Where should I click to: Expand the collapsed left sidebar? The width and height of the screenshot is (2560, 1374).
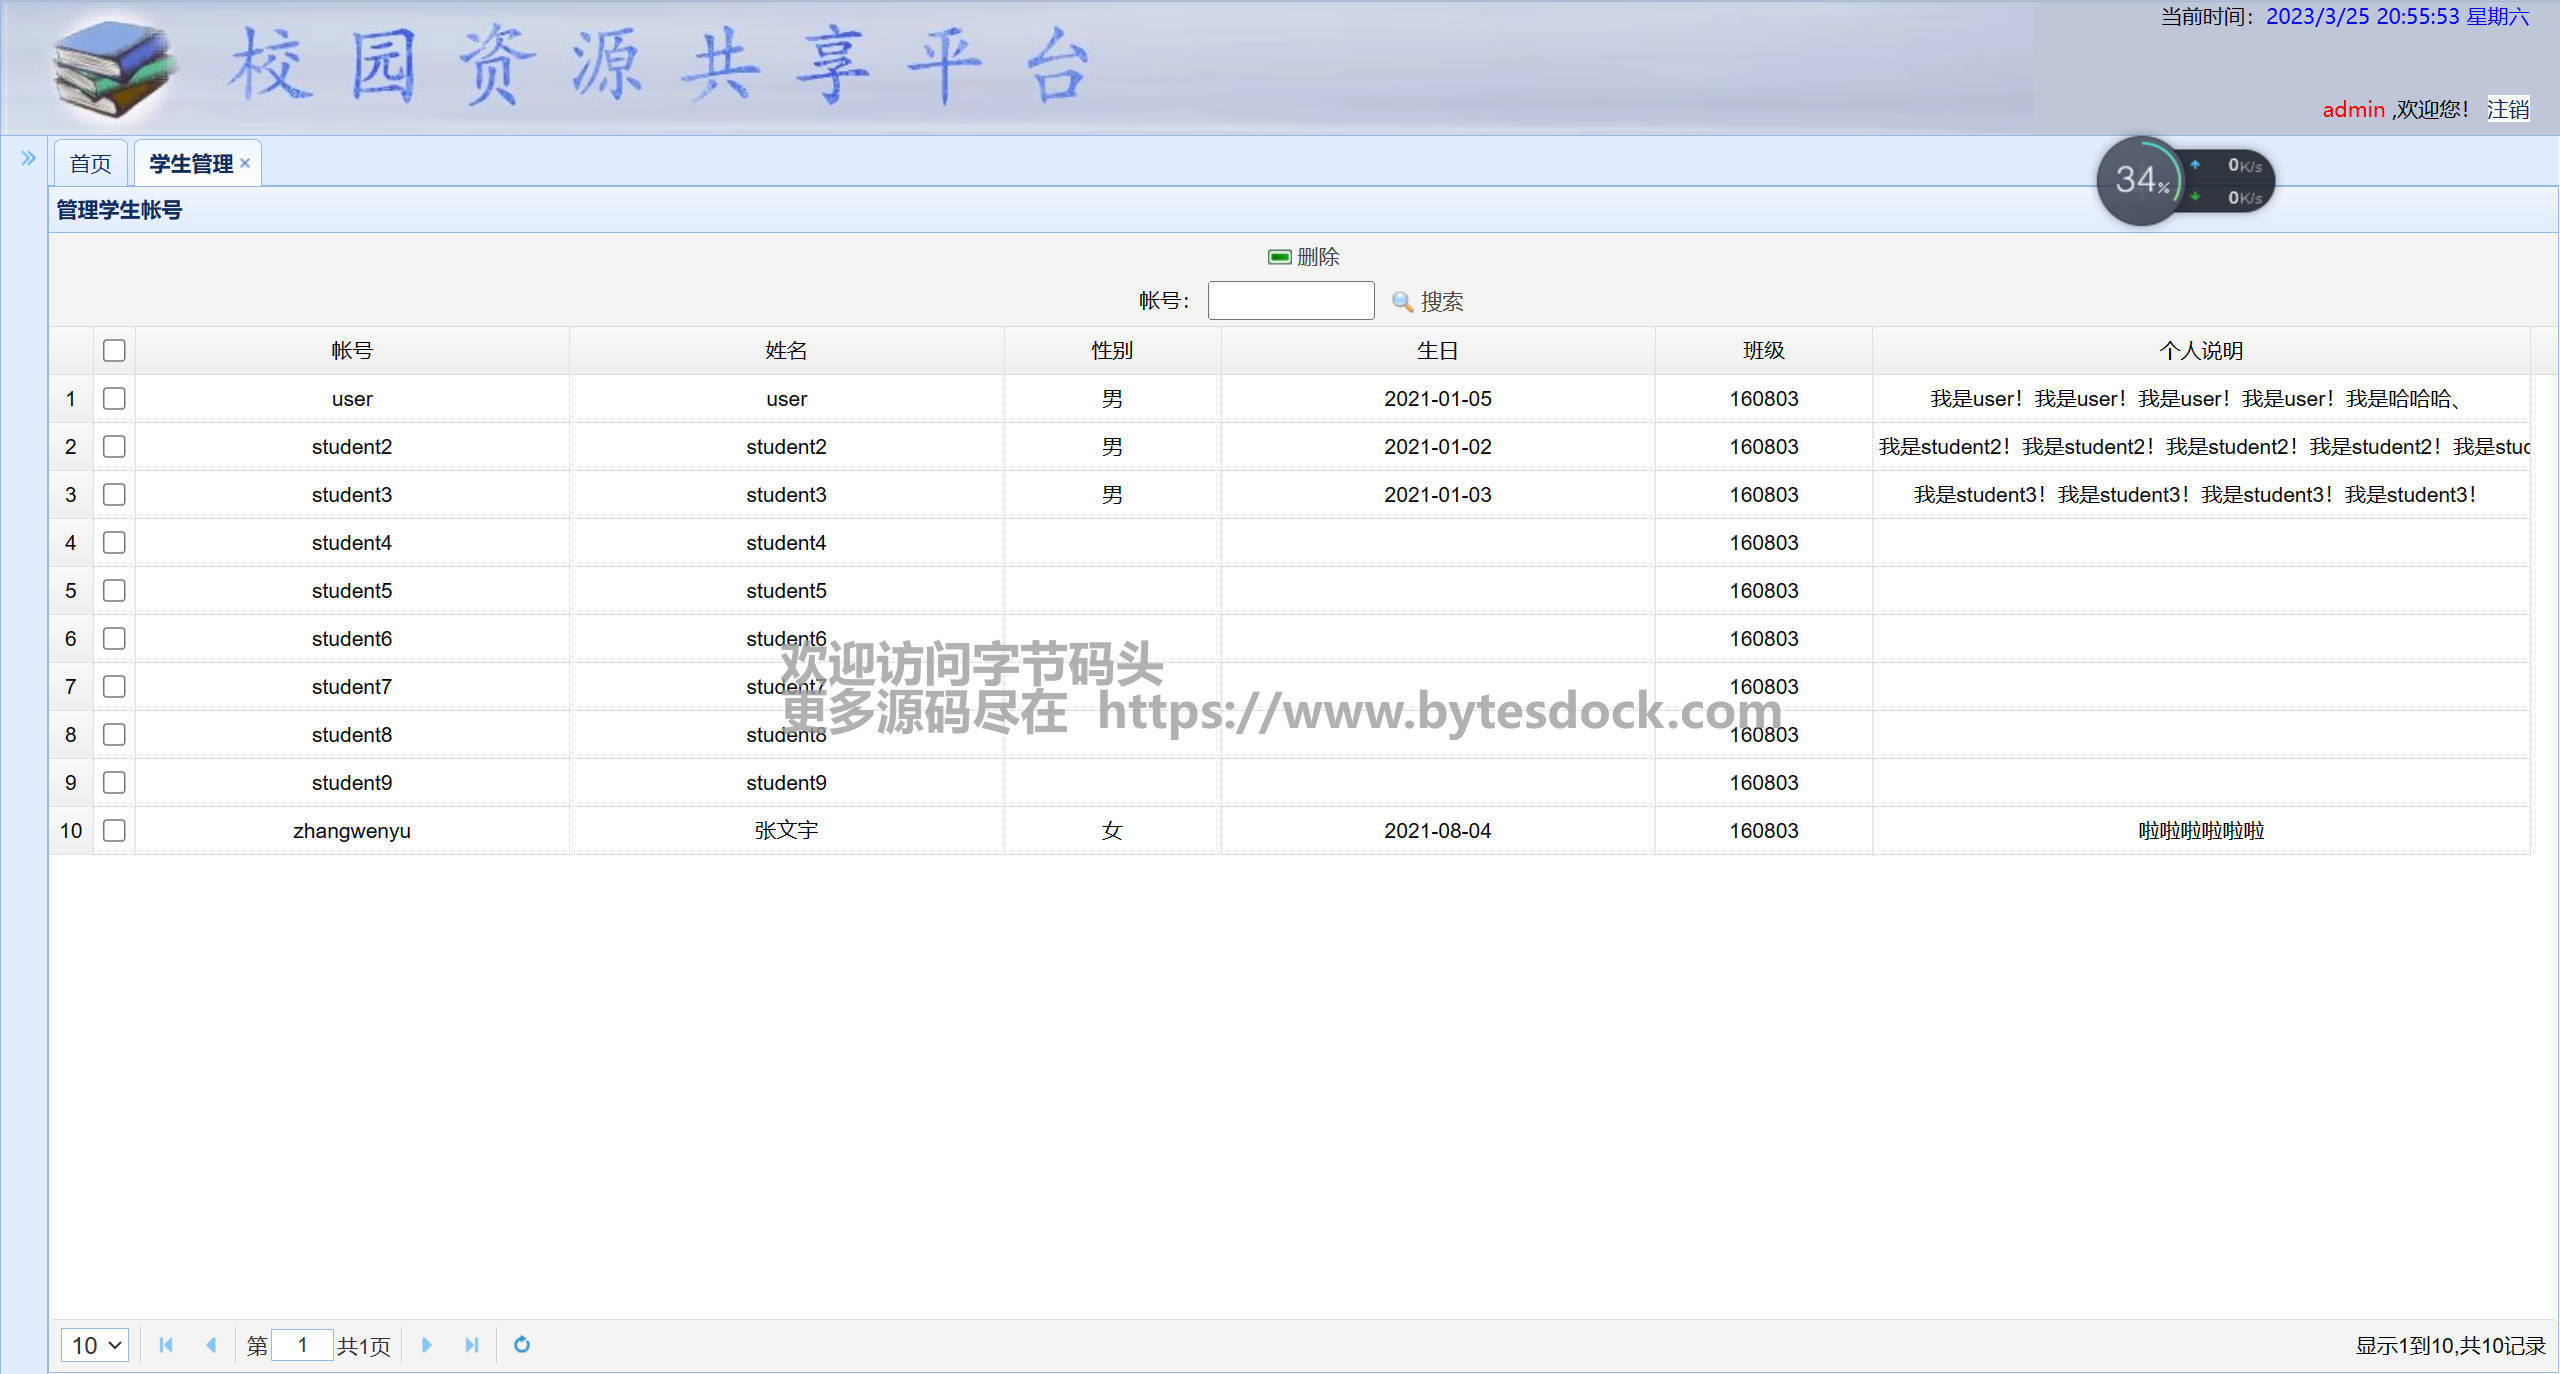(x=28, y=158)
